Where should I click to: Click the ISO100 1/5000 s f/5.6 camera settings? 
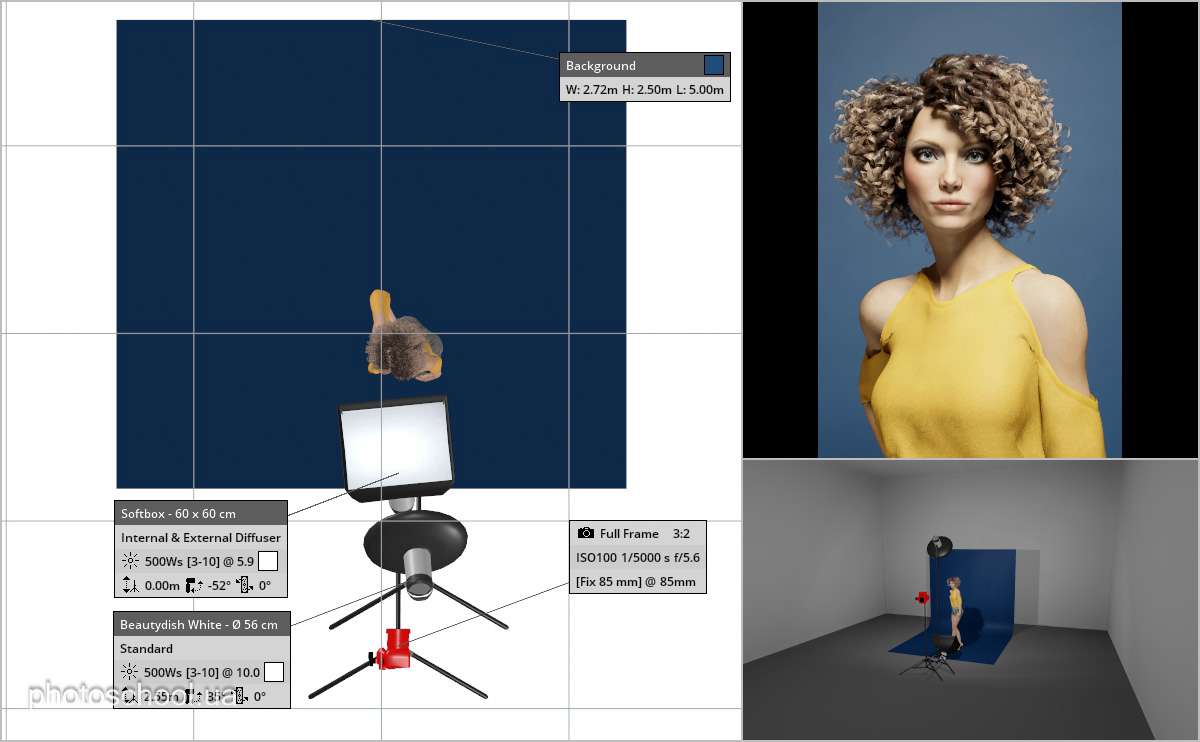[x=638, y=558]
